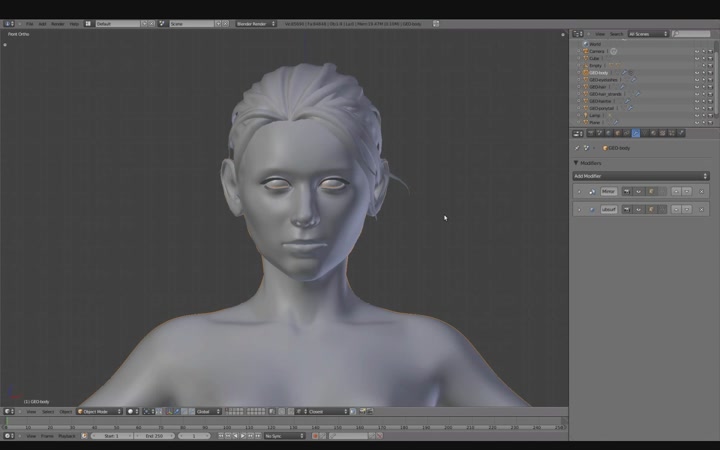720x450 pixels.
Task: Select the World item in outliner
Action: point(595,44)
